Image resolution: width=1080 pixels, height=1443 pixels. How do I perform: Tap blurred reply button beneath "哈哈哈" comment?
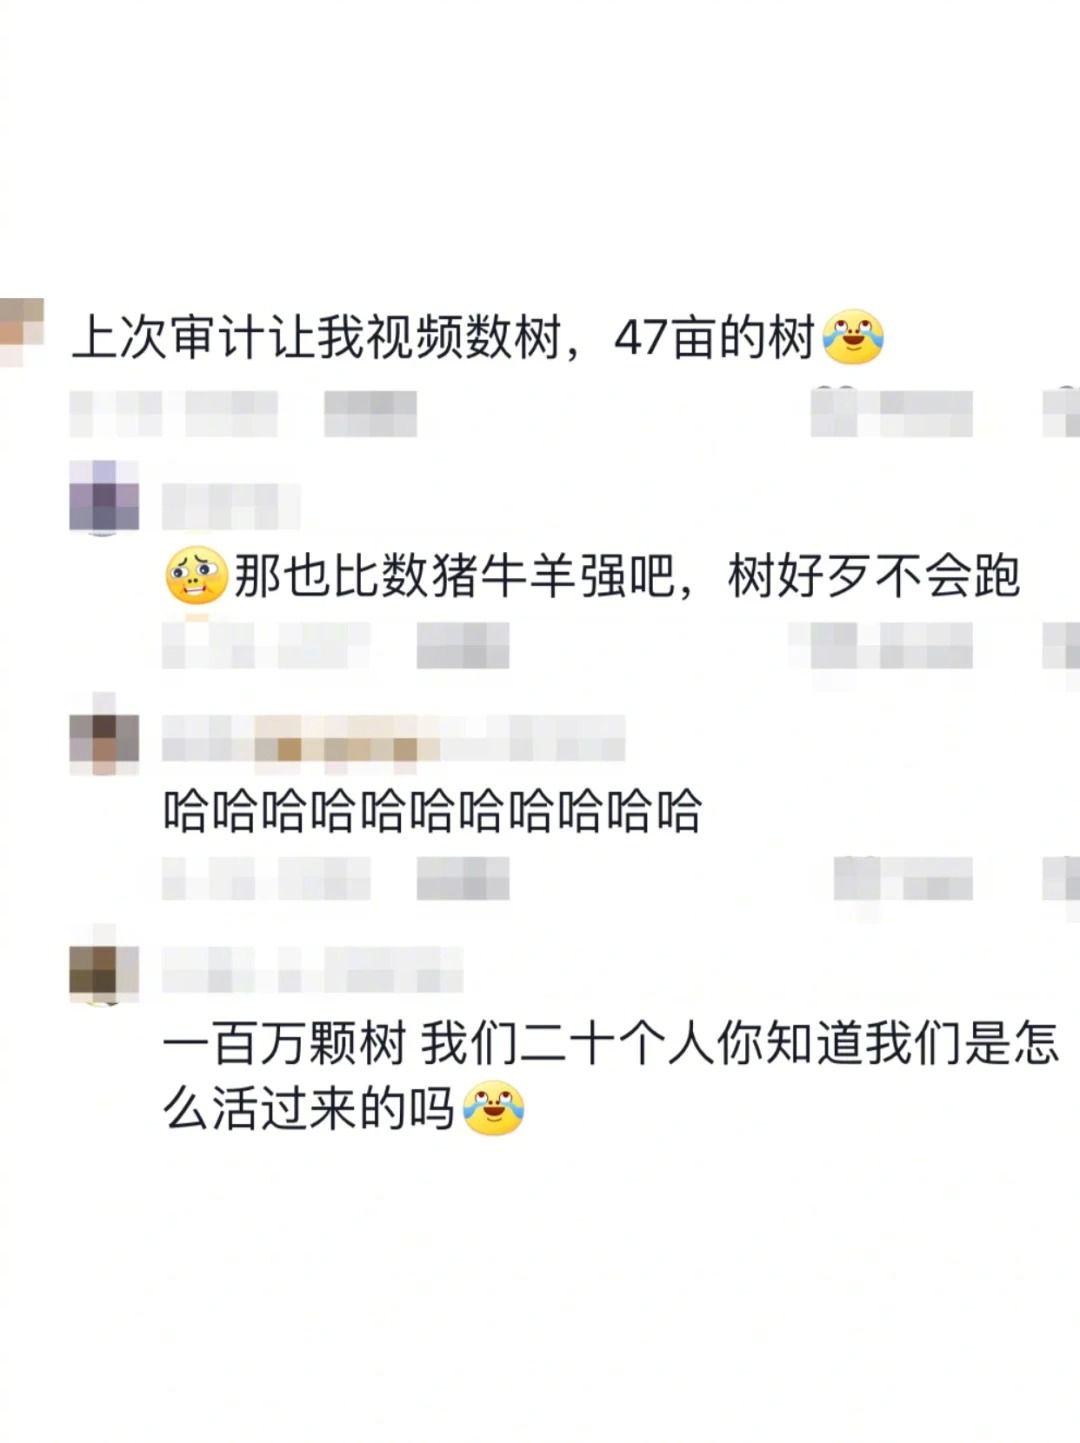click(x=463, y=879)
